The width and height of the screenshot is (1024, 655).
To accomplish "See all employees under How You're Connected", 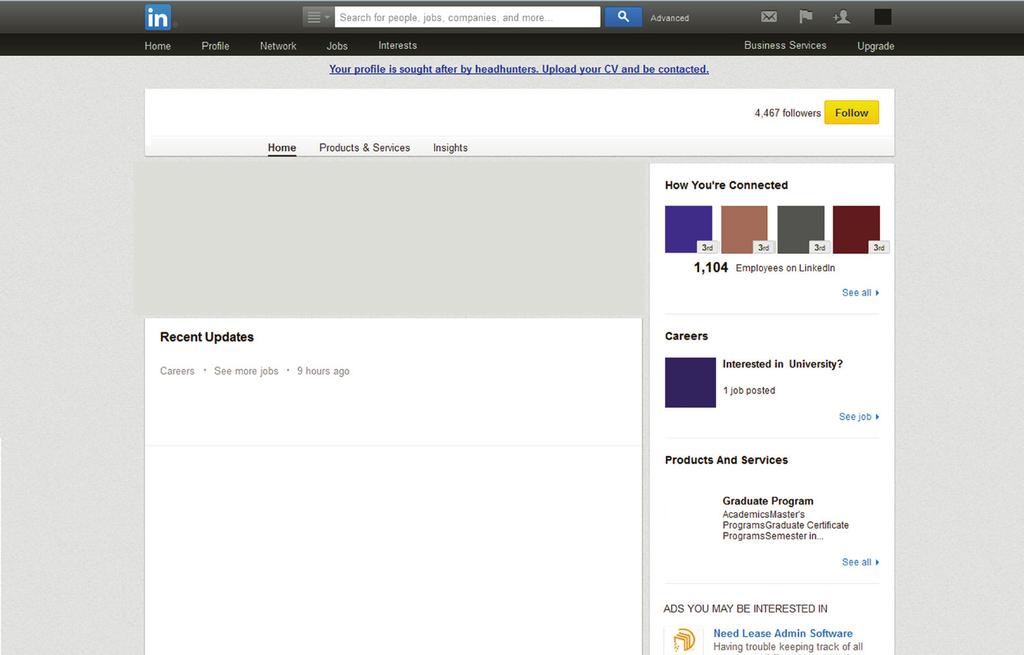I will click(860, 293).
